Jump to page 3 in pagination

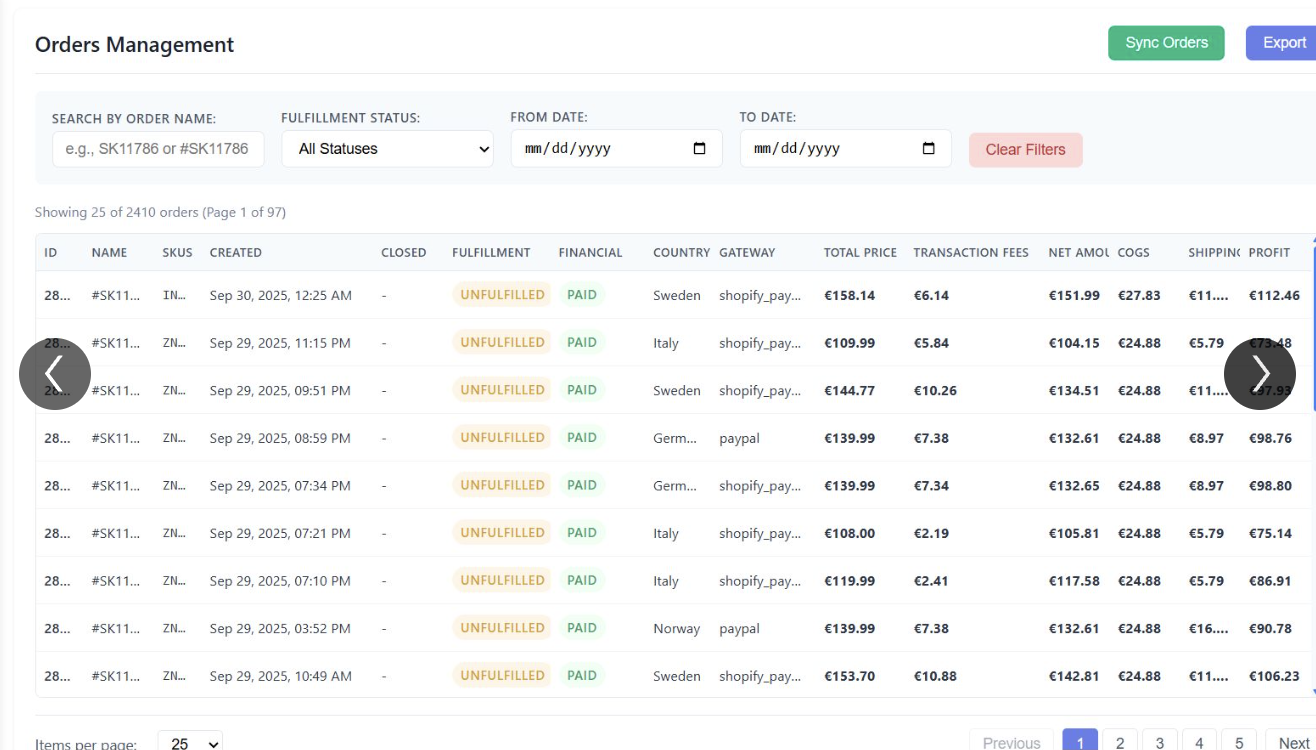(x=1159, y=742)
